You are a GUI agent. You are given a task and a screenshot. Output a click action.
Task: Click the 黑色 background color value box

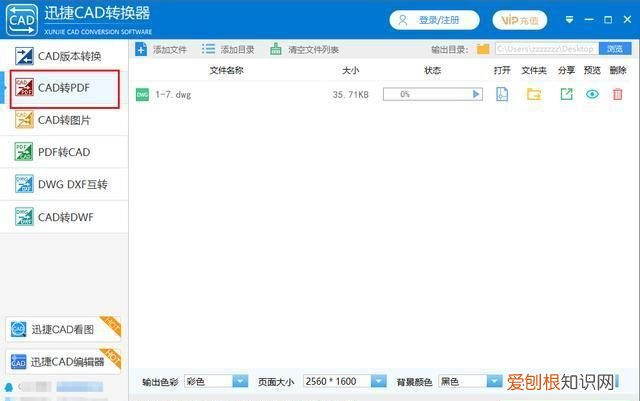(462, 381)
